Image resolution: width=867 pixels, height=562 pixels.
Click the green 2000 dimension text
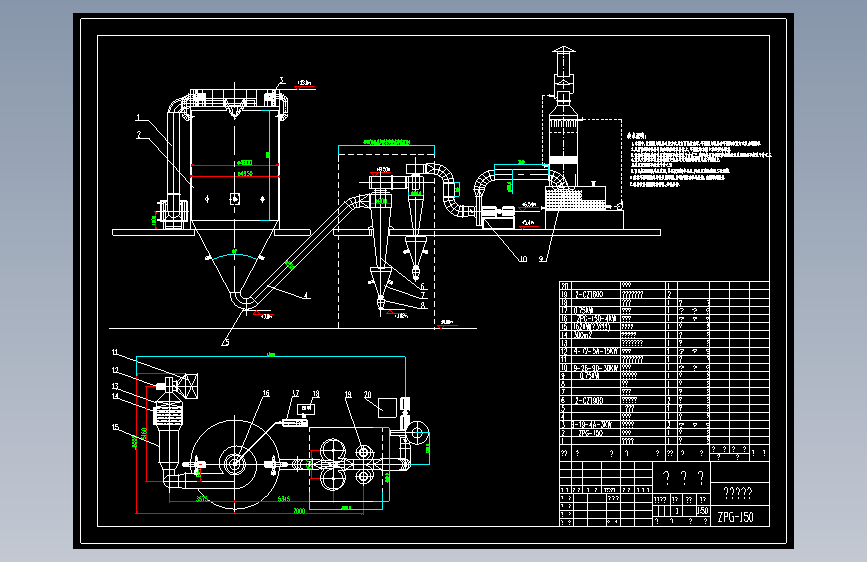pyautogui.click(x=299, y=511)
